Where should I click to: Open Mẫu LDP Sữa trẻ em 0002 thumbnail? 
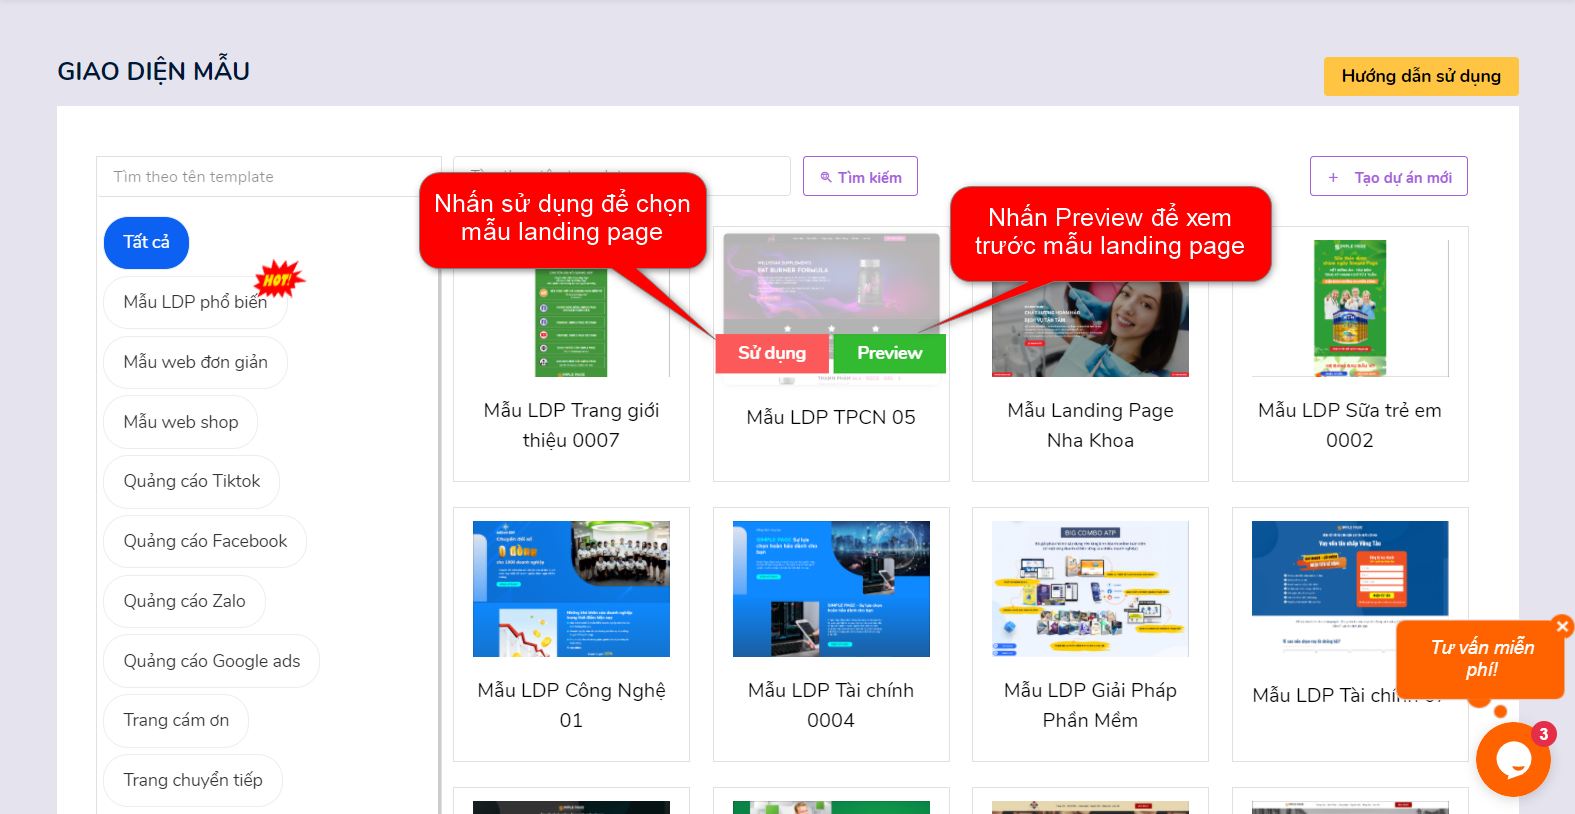[x=1350, y=308]
